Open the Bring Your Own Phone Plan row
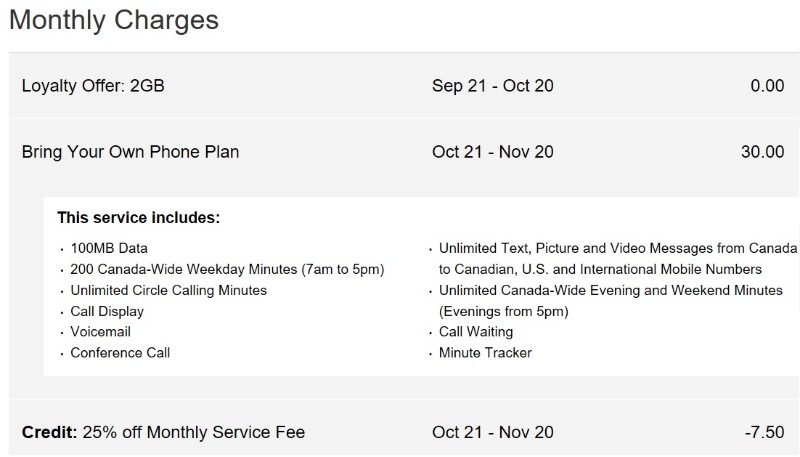The height and width of the screenshot is (457, 800). click(404, 152)
